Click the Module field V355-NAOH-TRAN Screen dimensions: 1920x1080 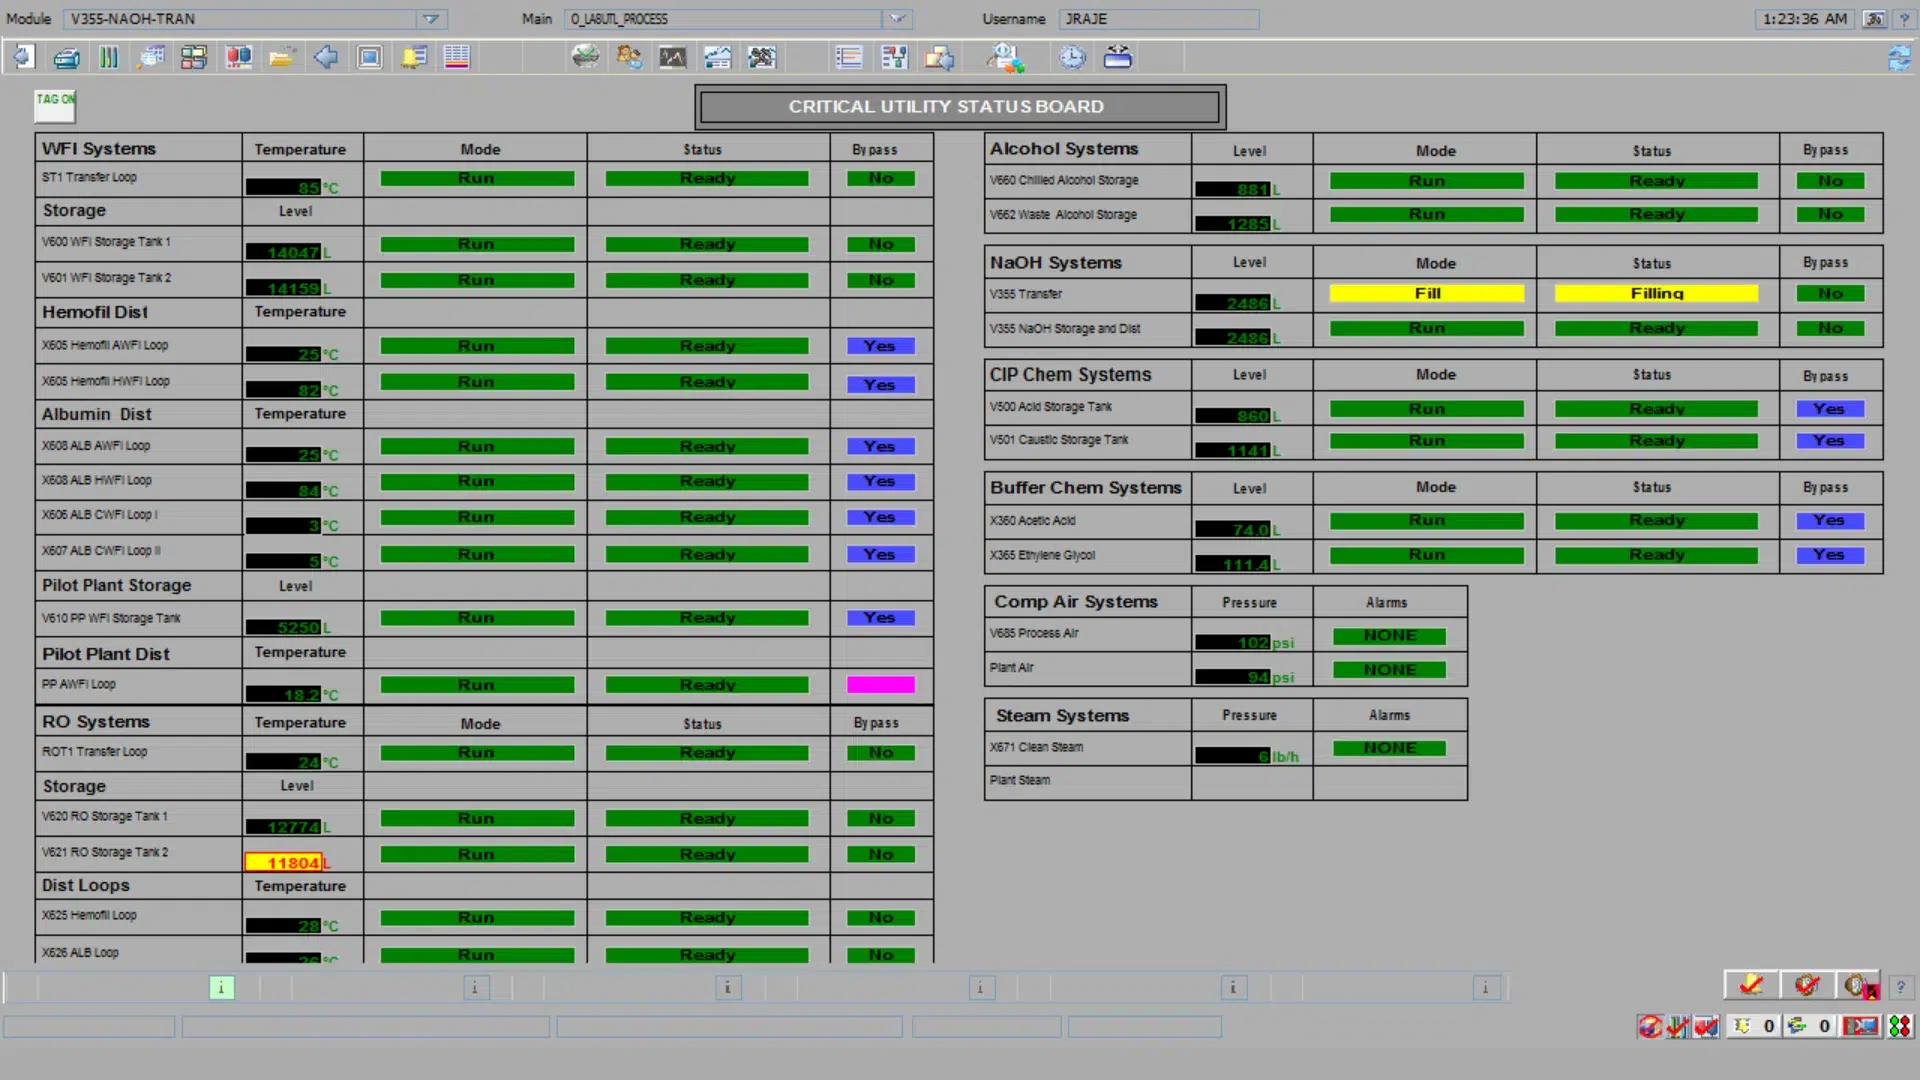coord(241,19)
